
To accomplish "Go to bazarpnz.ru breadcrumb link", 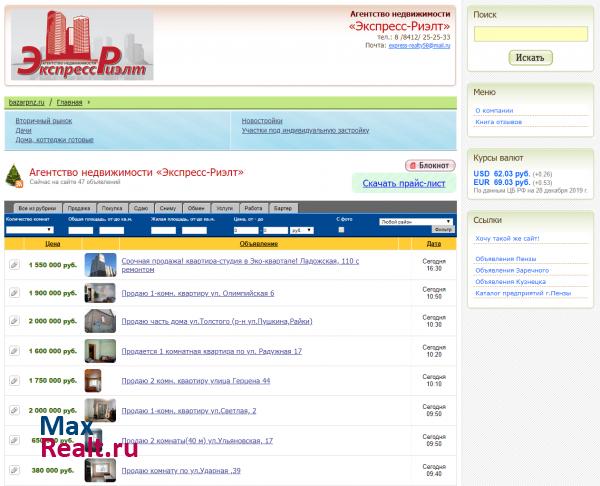I will coord(26,103).
